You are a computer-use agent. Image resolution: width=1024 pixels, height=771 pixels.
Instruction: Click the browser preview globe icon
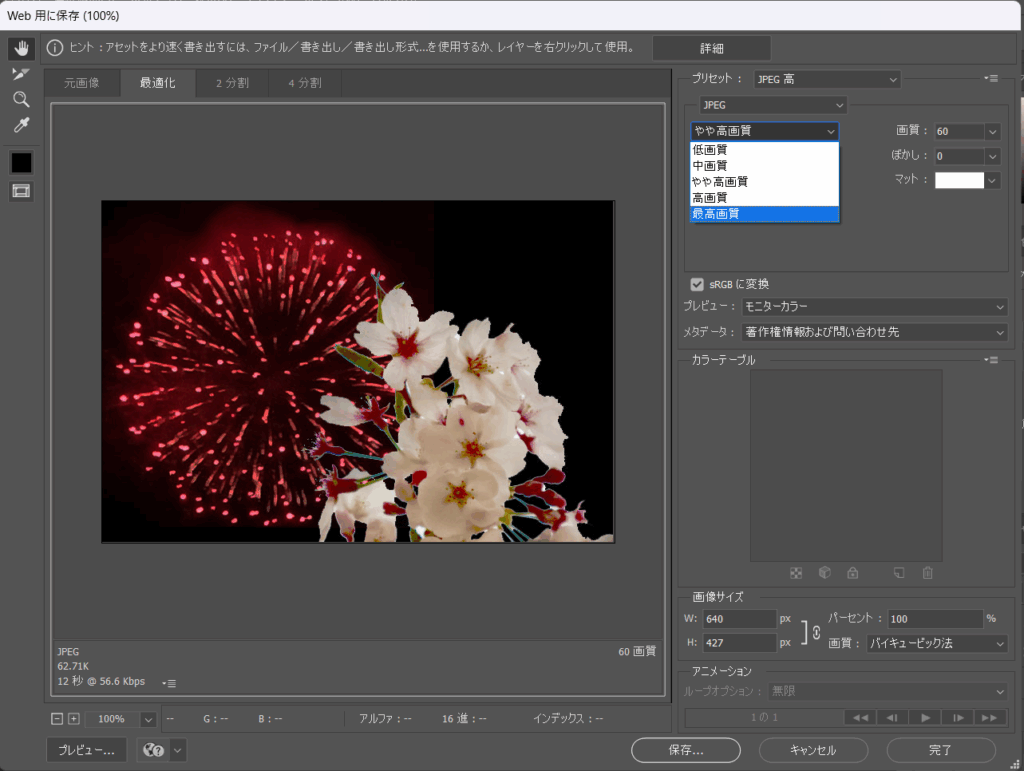[x=153, y=750]
